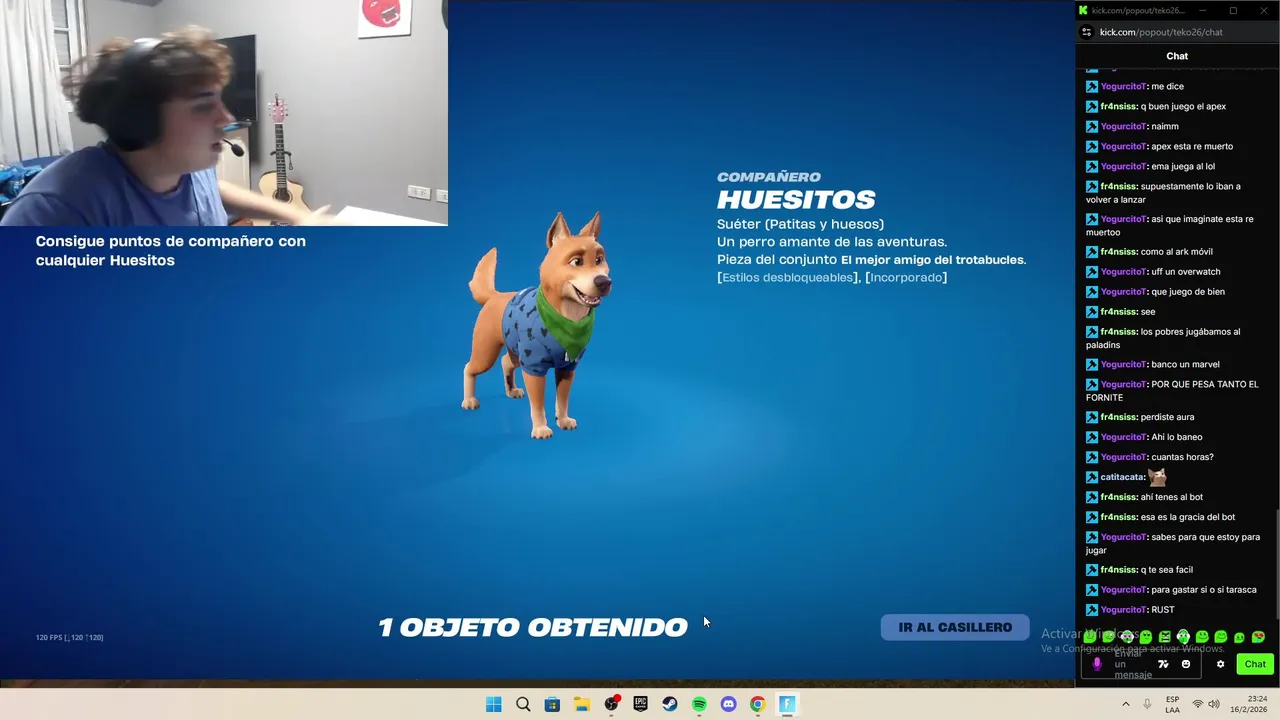Click the chat message 'banco un marvel'
This screenshot has height=720, width=1280.
click(1185, 364)
